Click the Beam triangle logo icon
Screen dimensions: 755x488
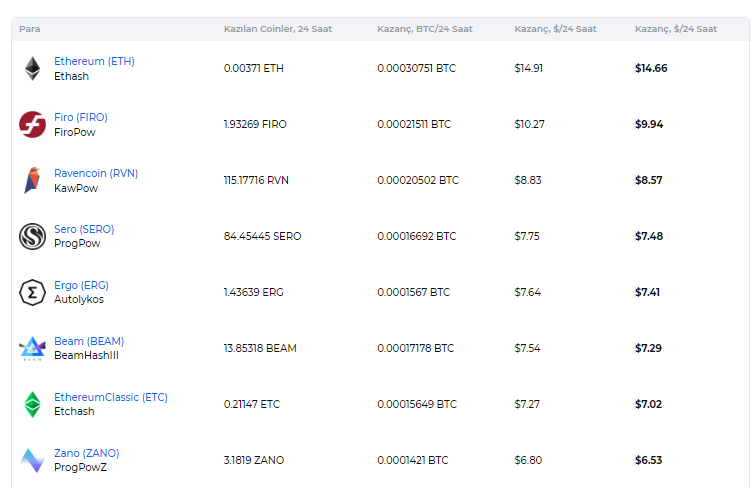point(32,348)
